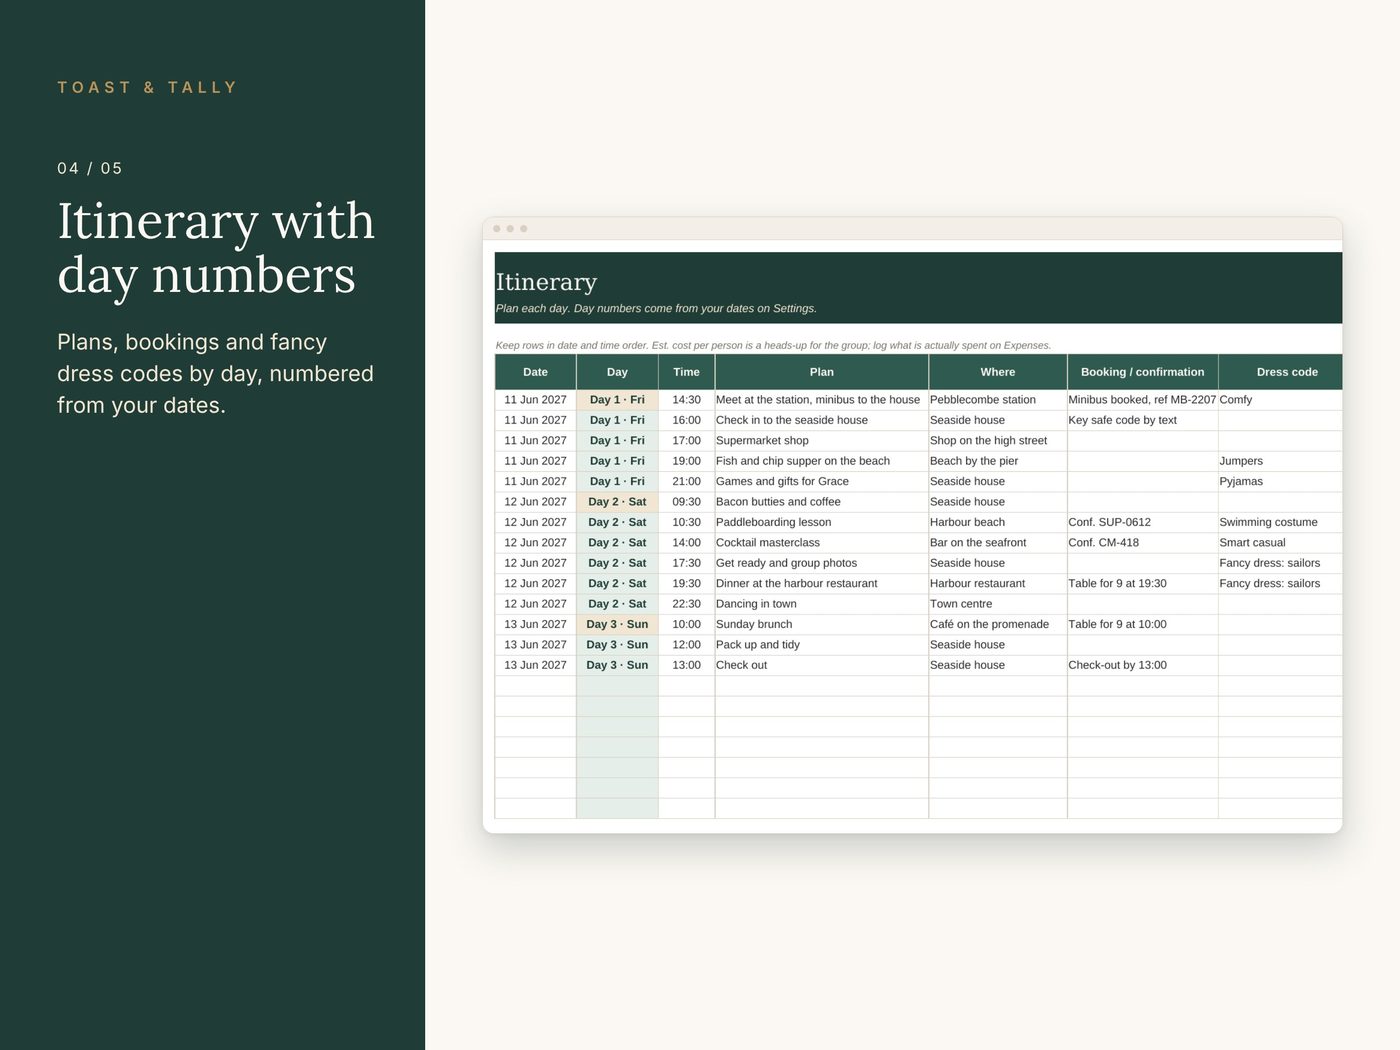The width and height of the screenshot is (1400, 1050).
Task: Select 'Minibus booked, ref MB-2207' cell
Action: pos(1142,400)
